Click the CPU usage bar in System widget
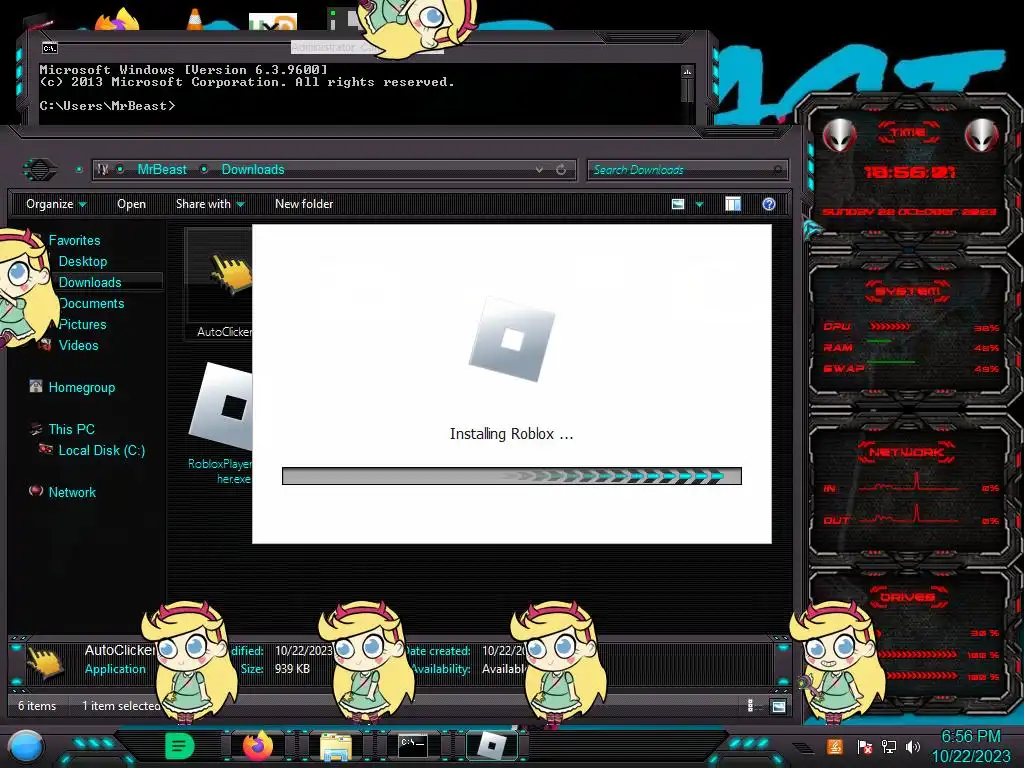Viewport: 1024px width, 768px height. click(x=889, y=327)
